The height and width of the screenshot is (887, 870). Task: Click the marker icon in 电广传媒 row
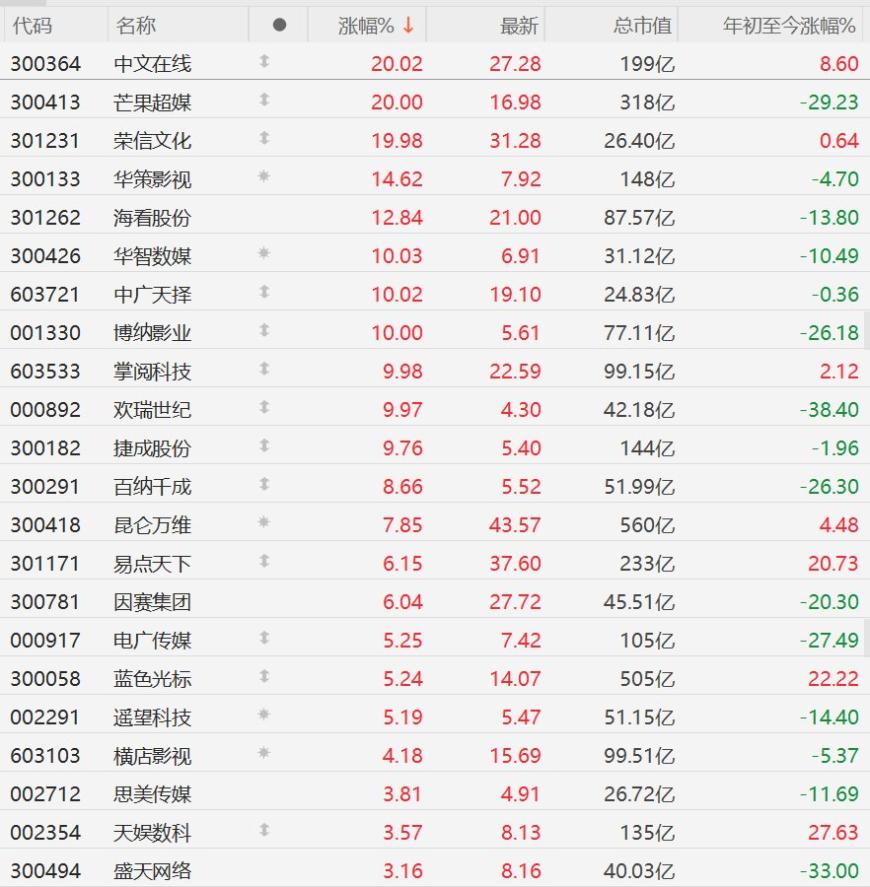264,638
